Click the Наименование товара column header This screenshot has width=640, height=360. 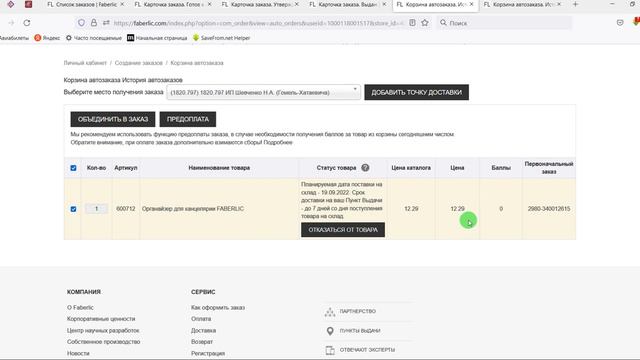click(x=219, y=168)
